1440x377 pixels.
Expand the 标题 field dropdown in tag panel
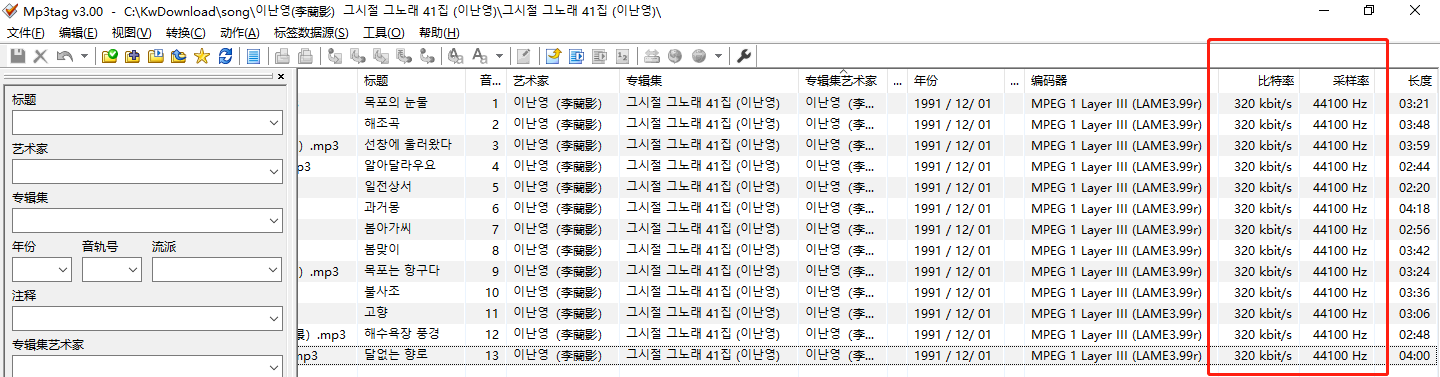(x=274, y=123)
